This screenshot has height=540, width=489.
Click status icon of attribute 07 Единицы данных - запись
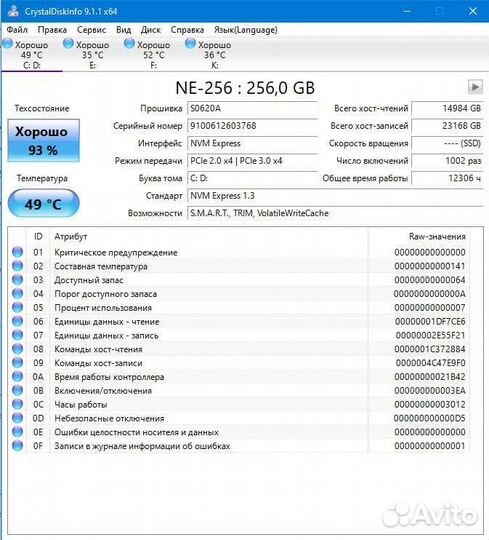point(18,335)
